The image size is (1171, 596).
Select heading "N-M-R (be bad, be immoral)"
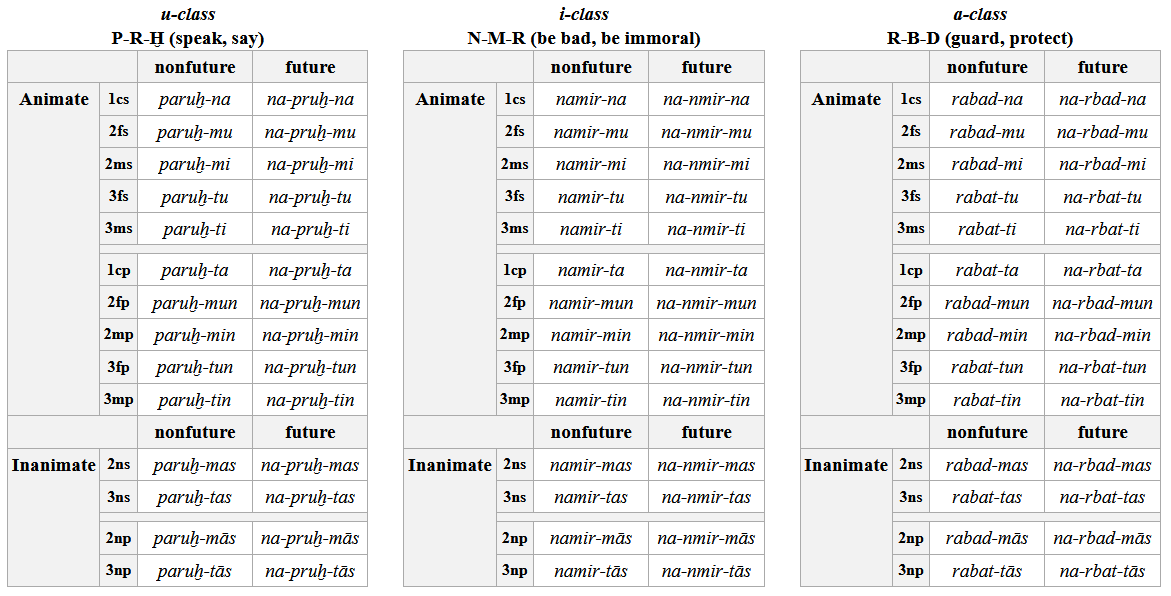[584, 38]
